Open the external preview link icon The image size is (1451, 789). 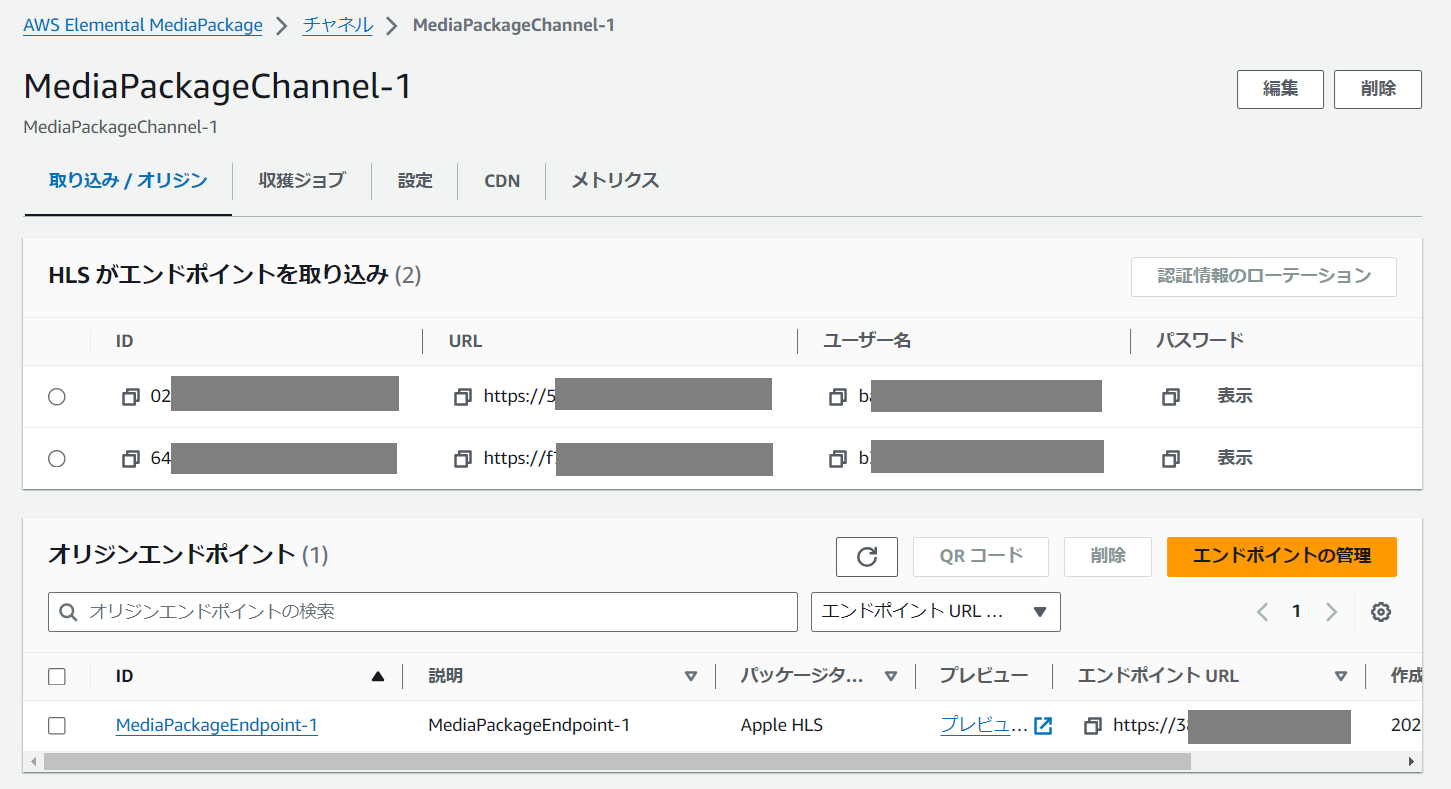(1043, 726)
